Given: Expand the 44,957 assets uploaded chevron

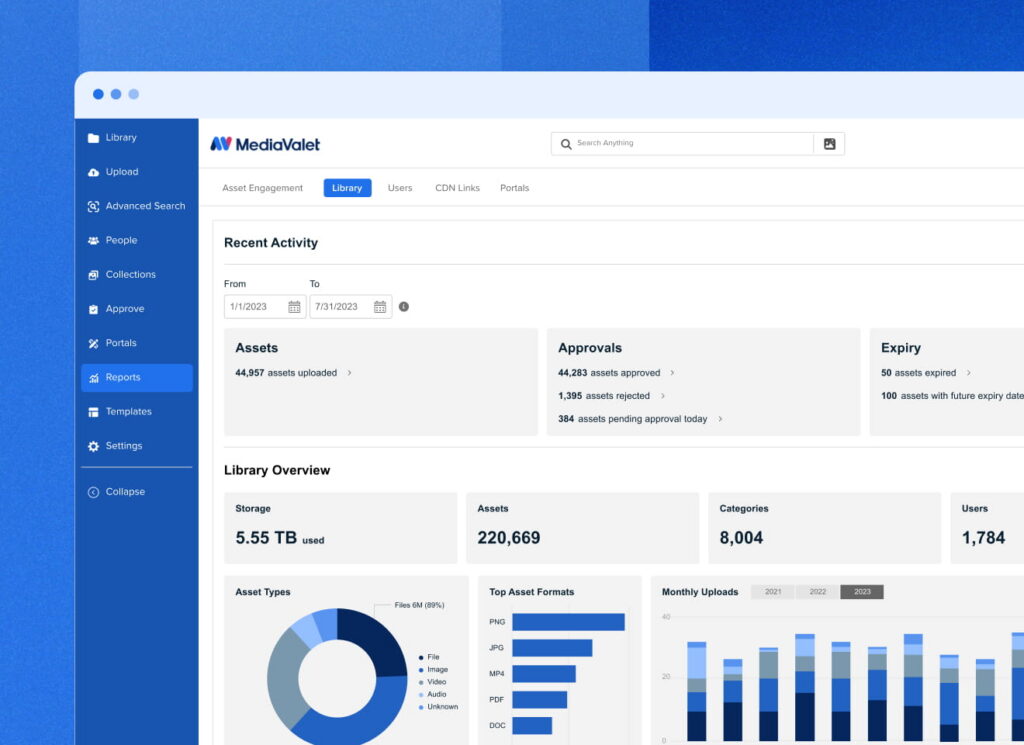Looking at the screenshot, I should [x=349, y=373].
